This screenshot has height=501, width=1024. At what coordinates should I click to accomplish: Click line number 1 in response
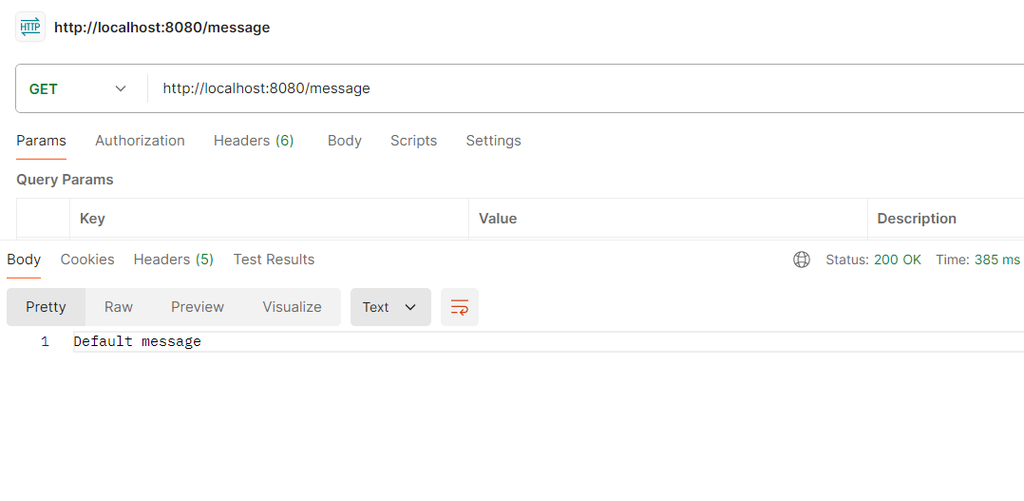(44, 342)
